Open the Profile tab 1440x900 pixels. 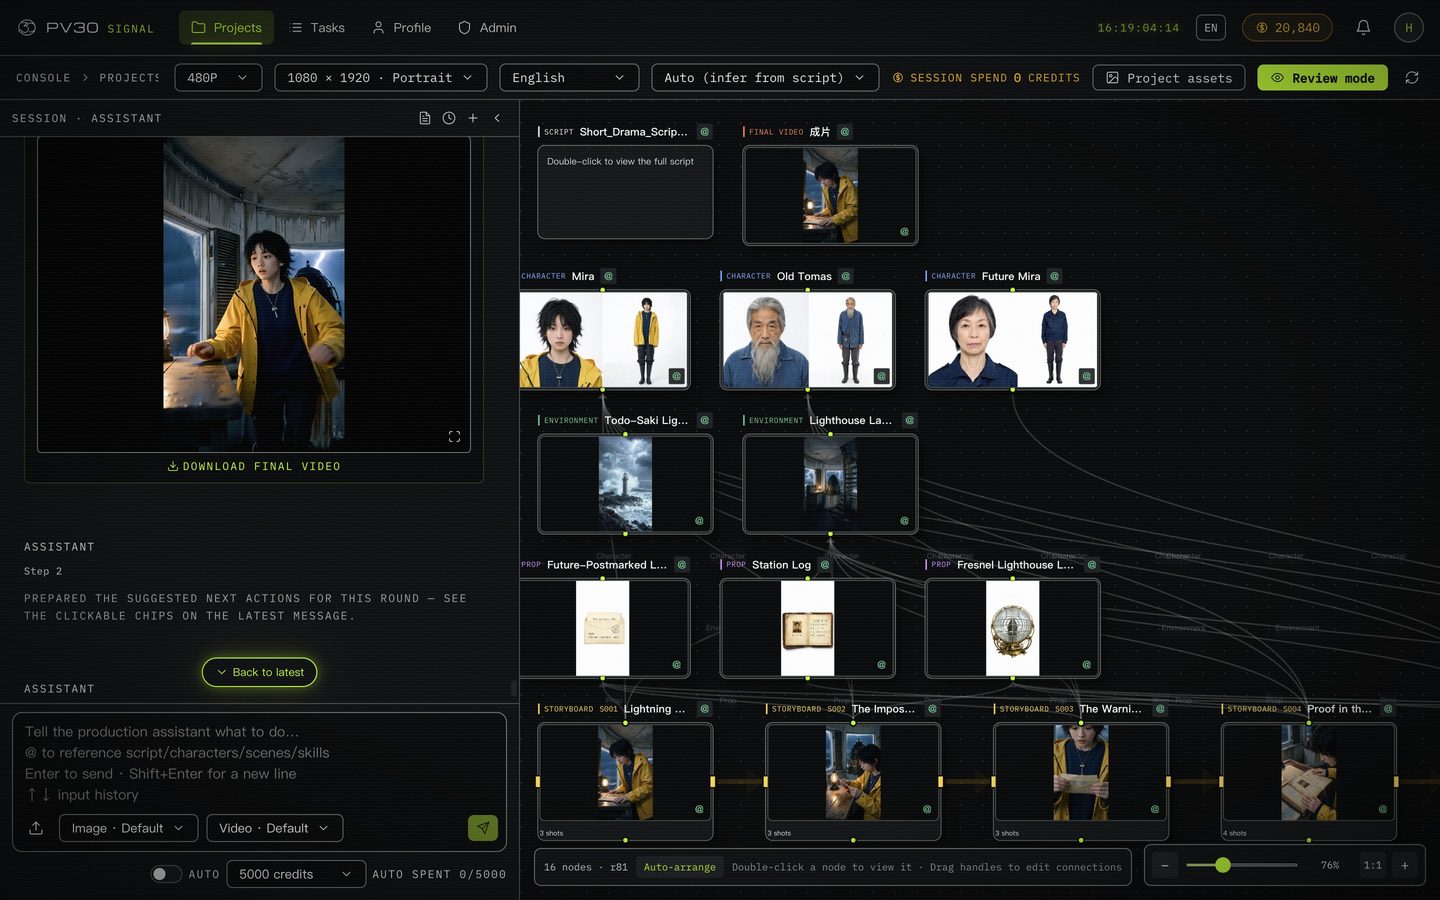[x=401, y=28]
